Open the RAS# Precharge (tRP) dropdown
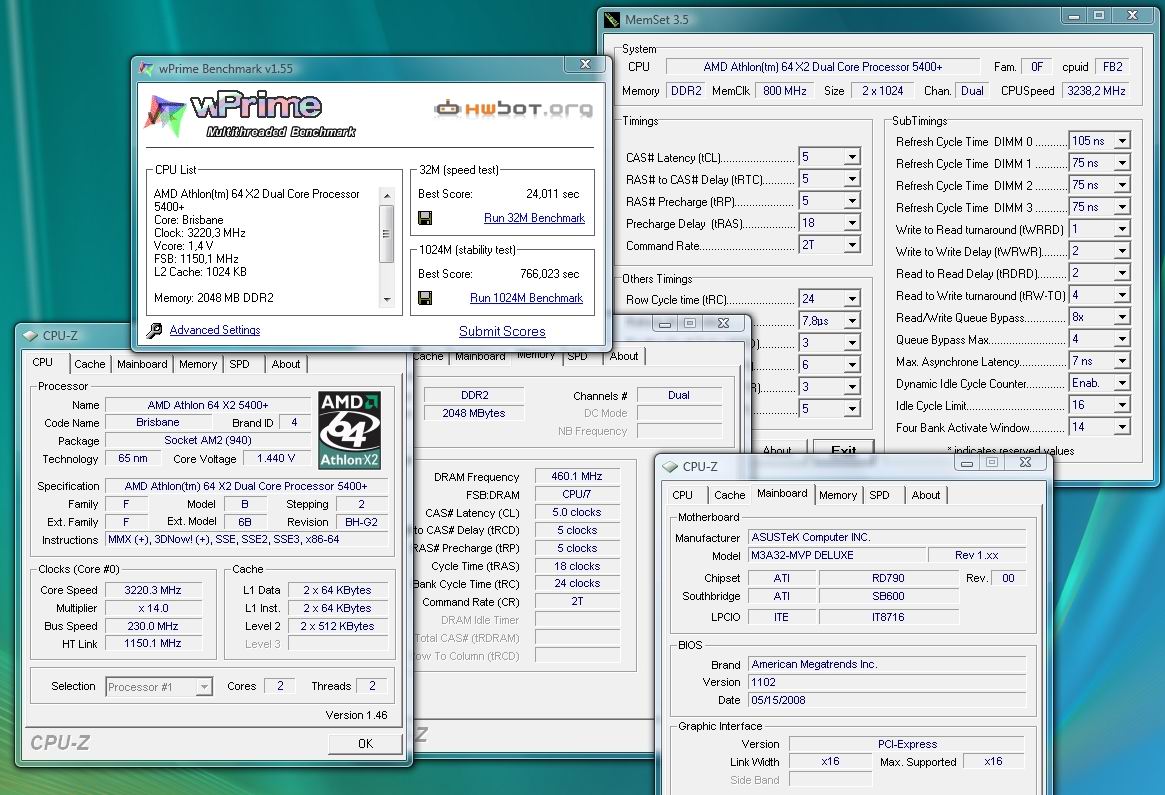Image resolution: width=1165 pixels, height=795 pixels. [x=852, y=201]
